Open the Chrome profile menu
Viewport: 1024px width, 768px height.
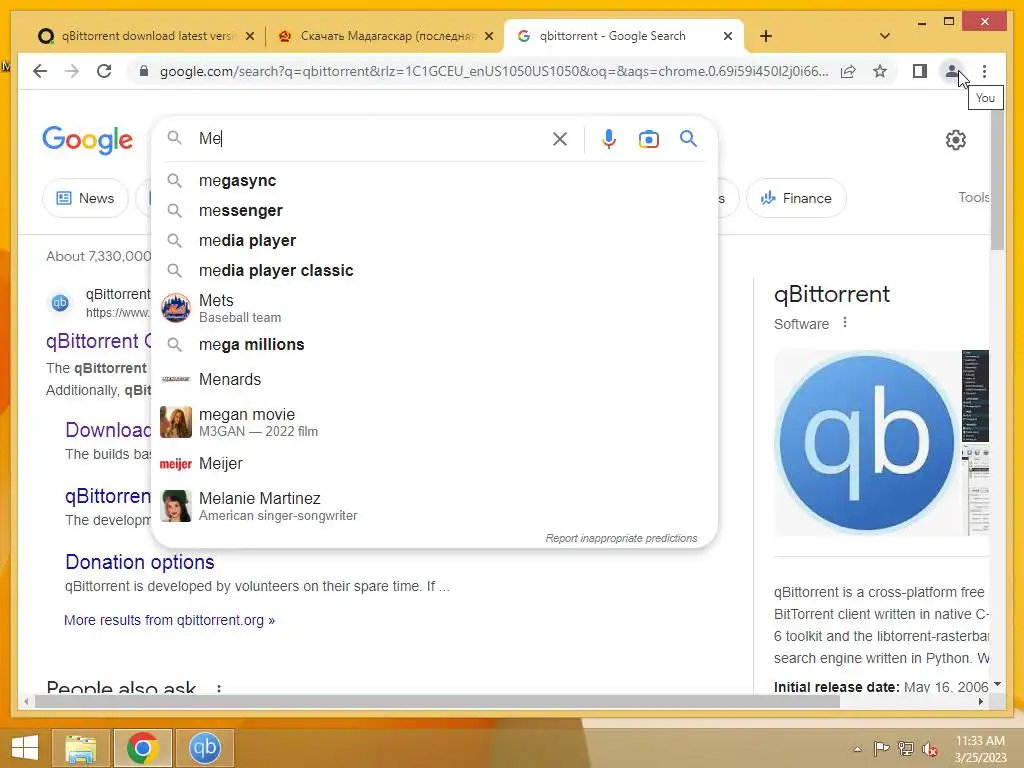[x=952, y=71]
